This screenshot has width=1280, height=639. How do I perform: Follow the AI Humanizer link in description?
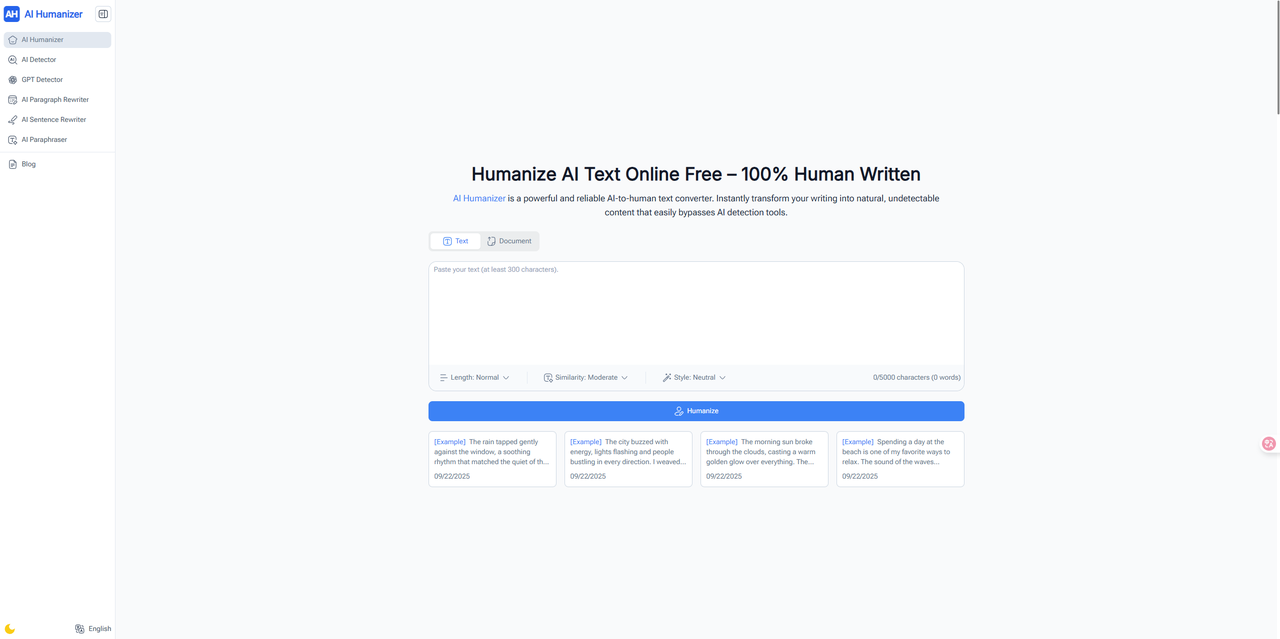coord(479,199)
